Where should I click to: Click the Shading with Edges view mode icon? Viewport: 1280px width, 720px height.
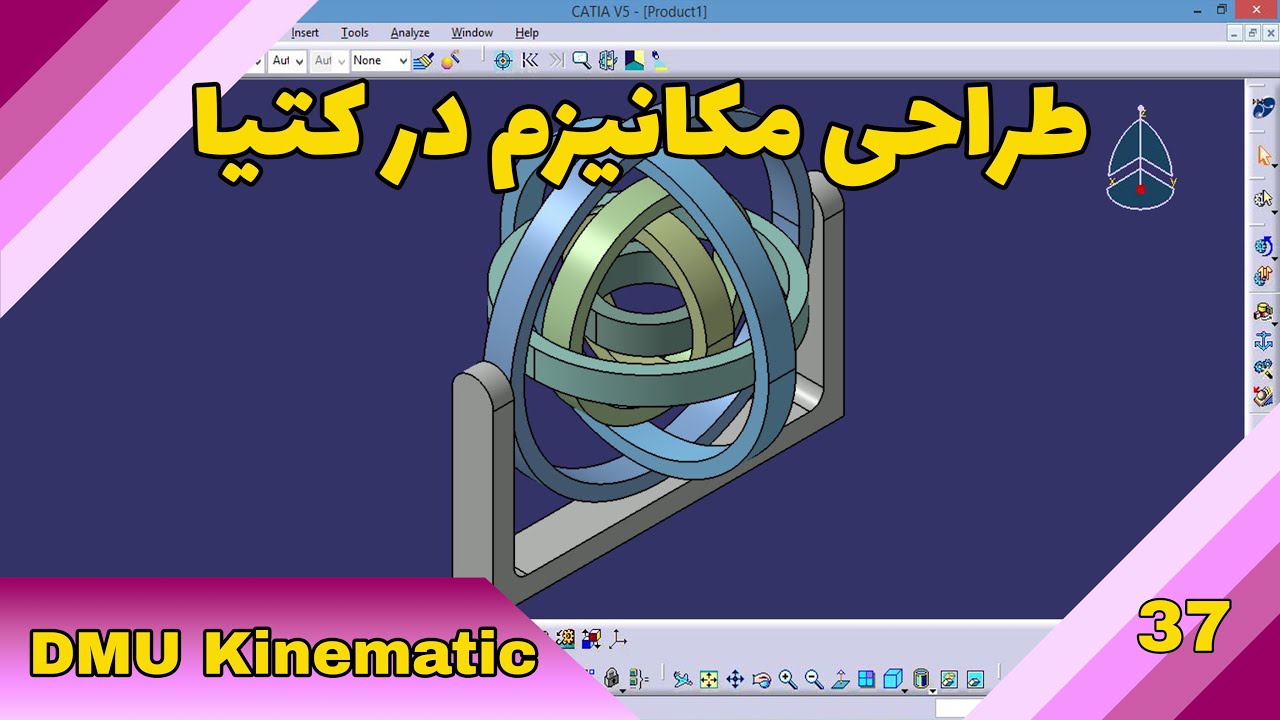921,679
